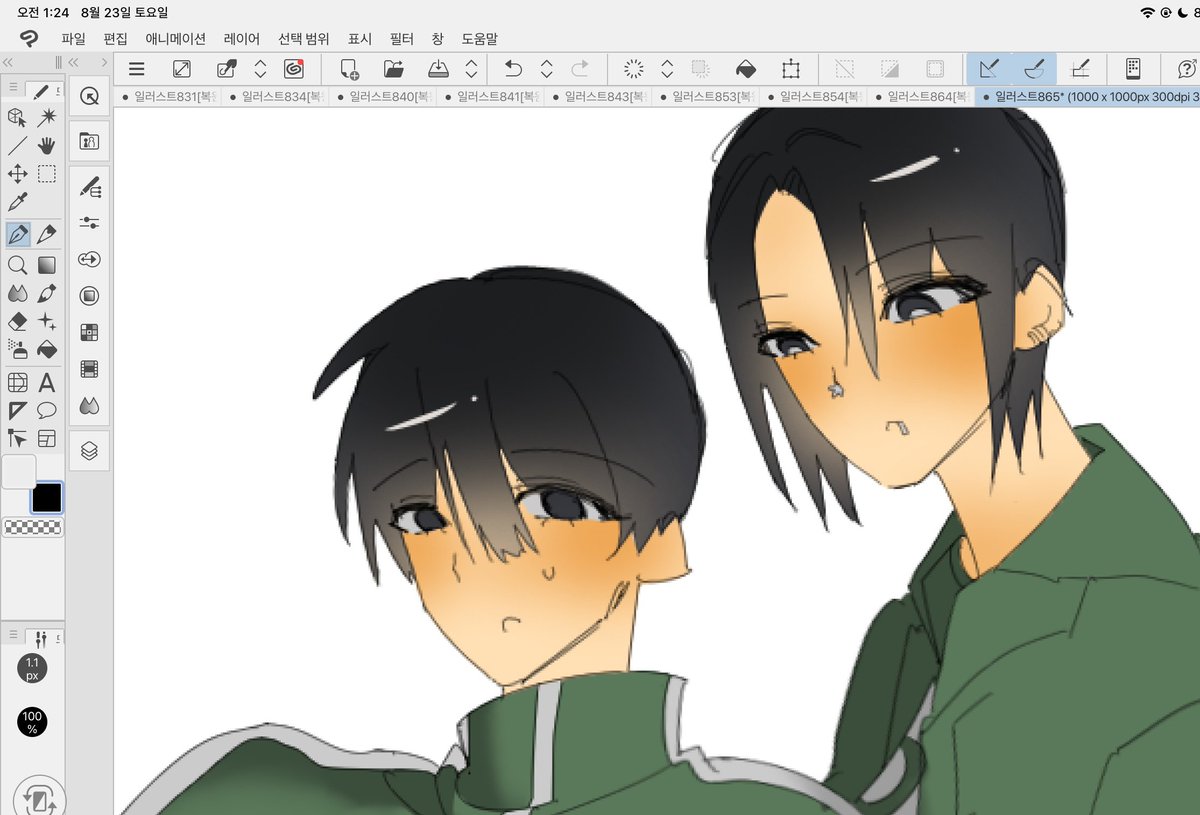Select the Brush tool
This screenshot has width=1200, height=815.
point(46,293)
